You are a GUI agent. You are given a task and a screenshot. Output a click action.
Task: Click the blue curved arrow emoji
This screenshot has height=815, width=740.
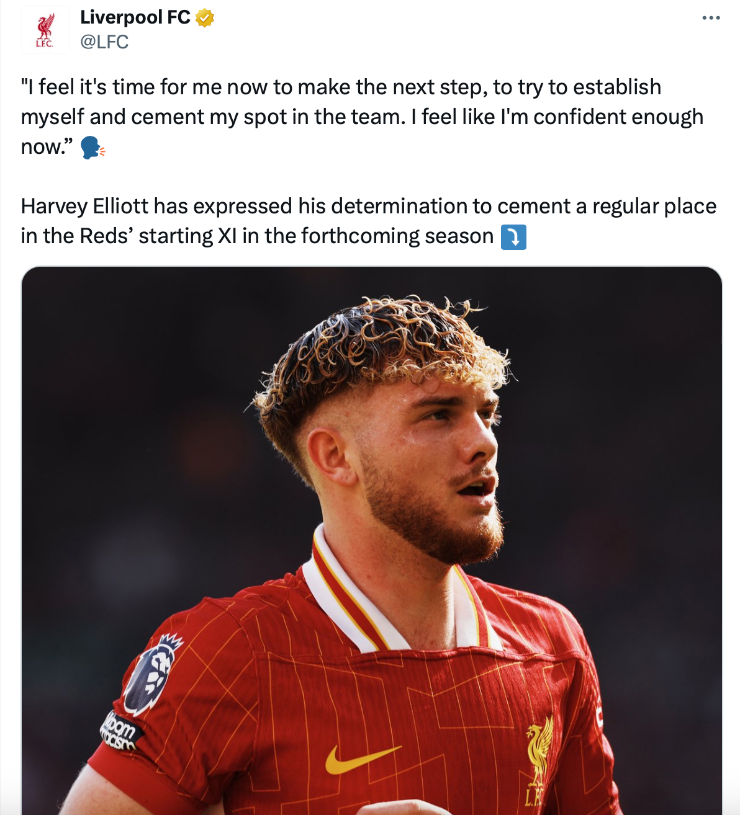pos(513,238)
